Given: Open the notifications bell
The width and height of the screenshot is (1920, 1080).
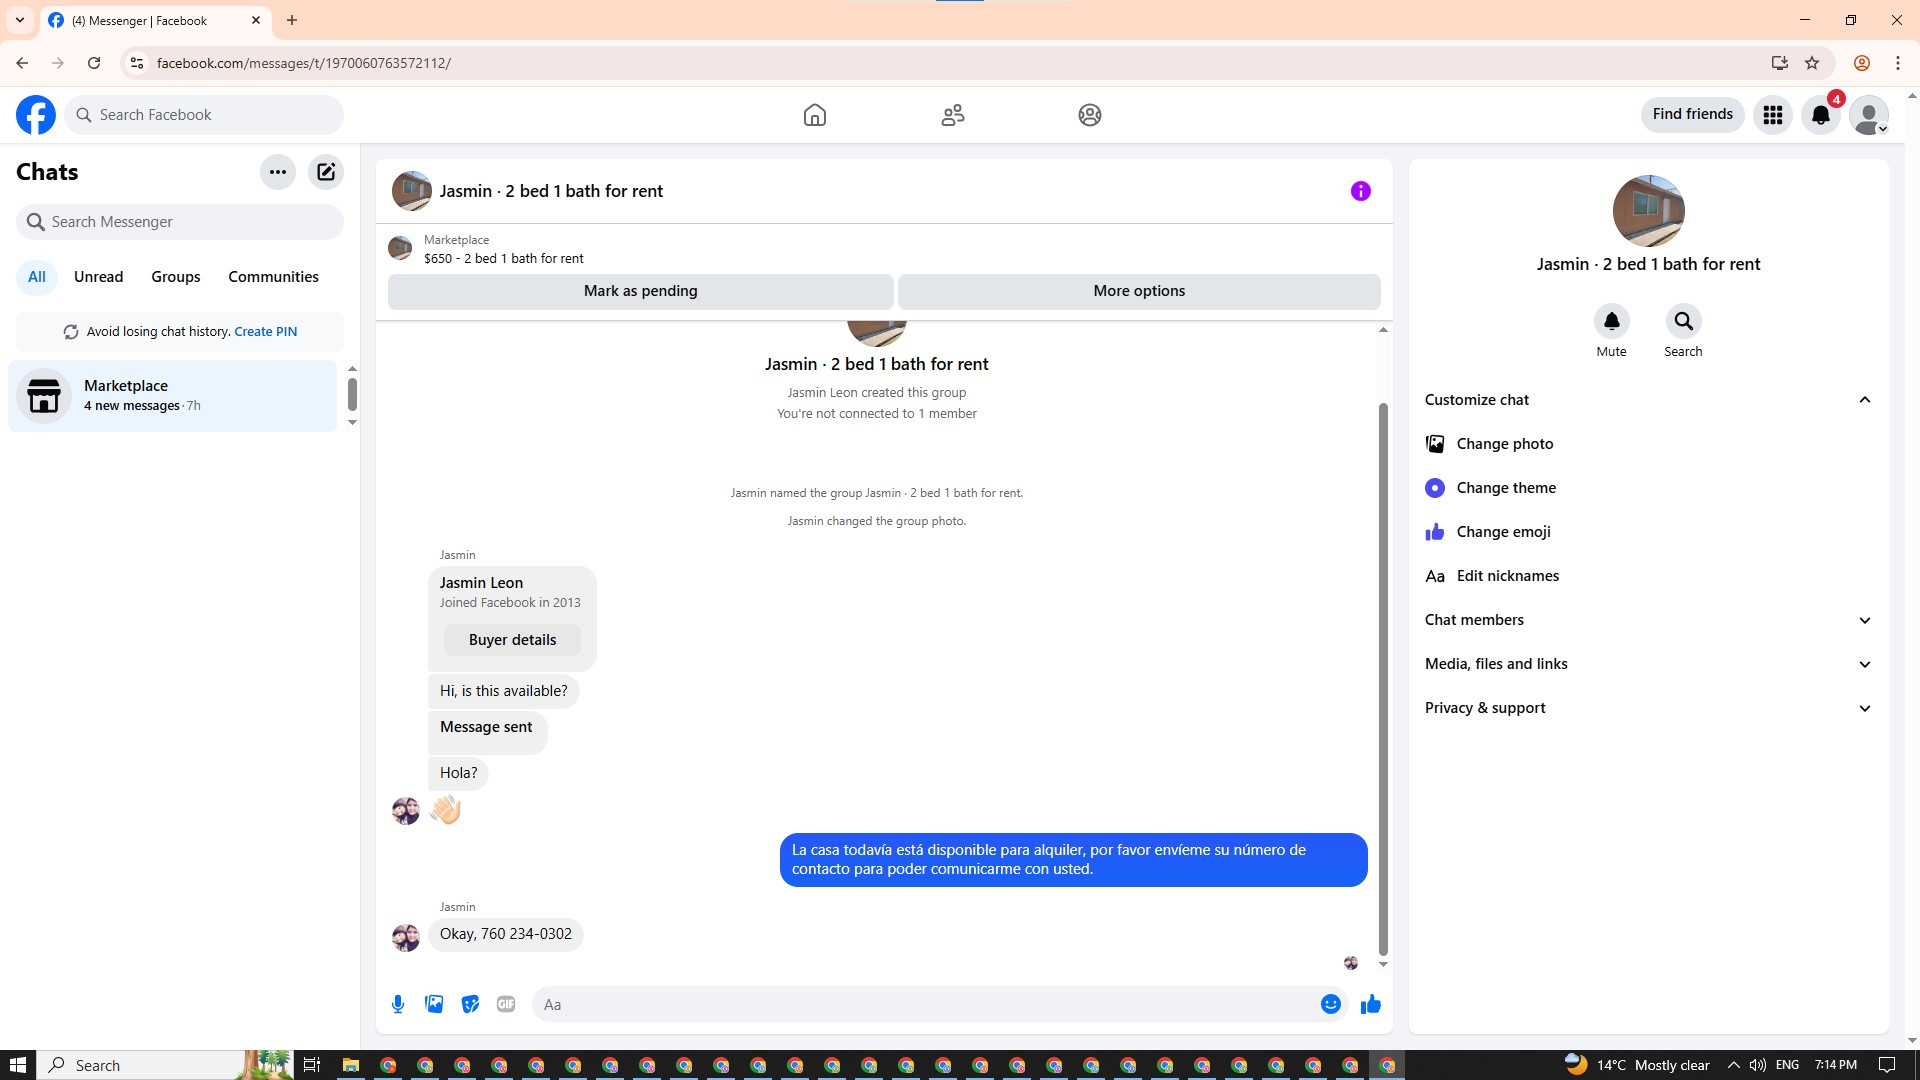Looking at the screenshot, I should 1821,115.
